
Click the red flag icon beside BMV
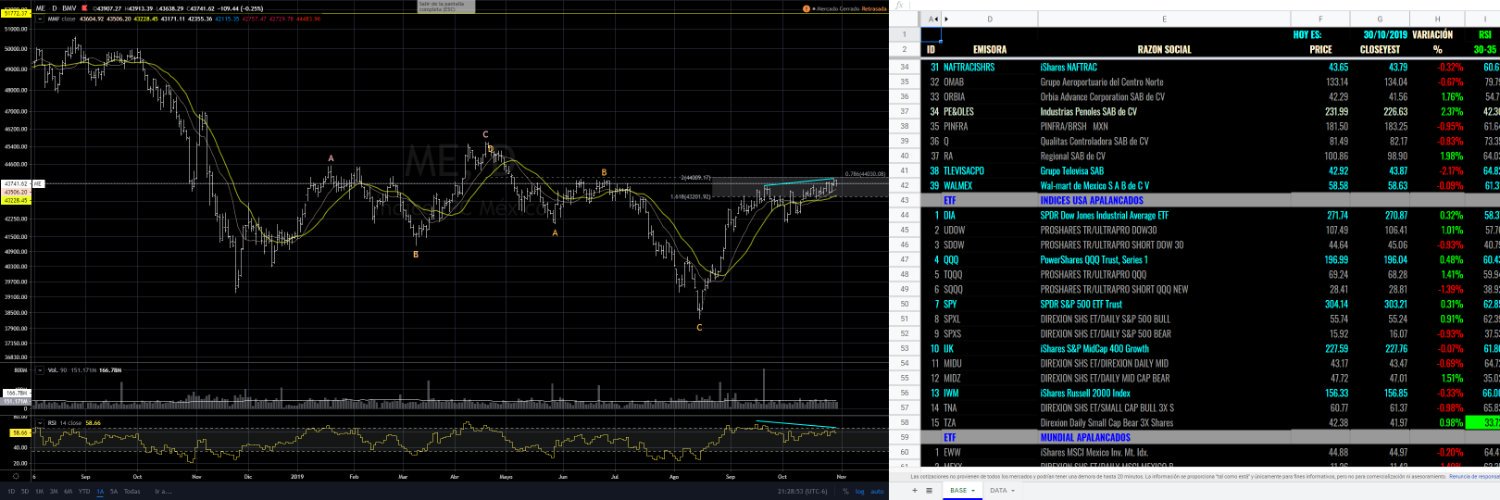[85, 8]
